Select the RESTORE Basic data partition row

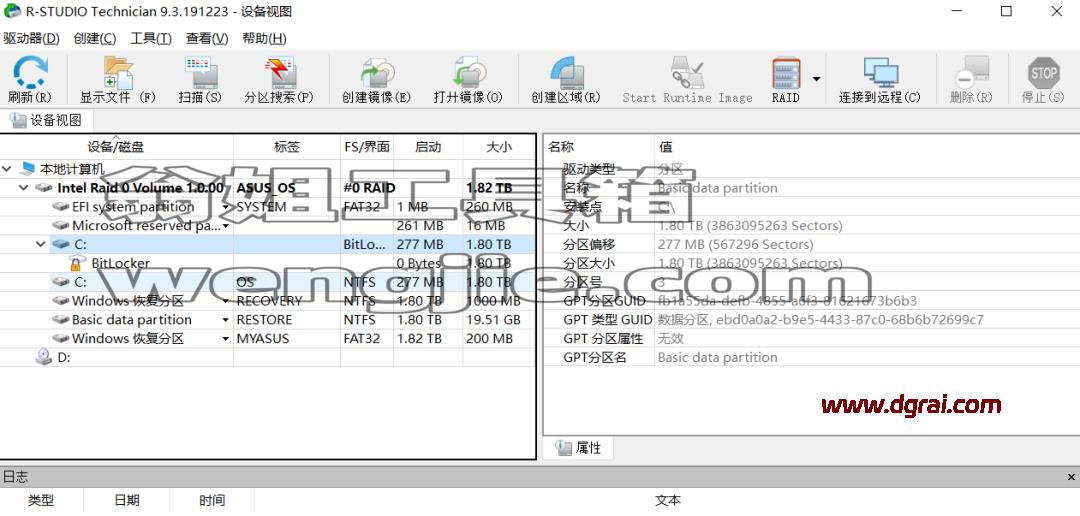point(268,320)
